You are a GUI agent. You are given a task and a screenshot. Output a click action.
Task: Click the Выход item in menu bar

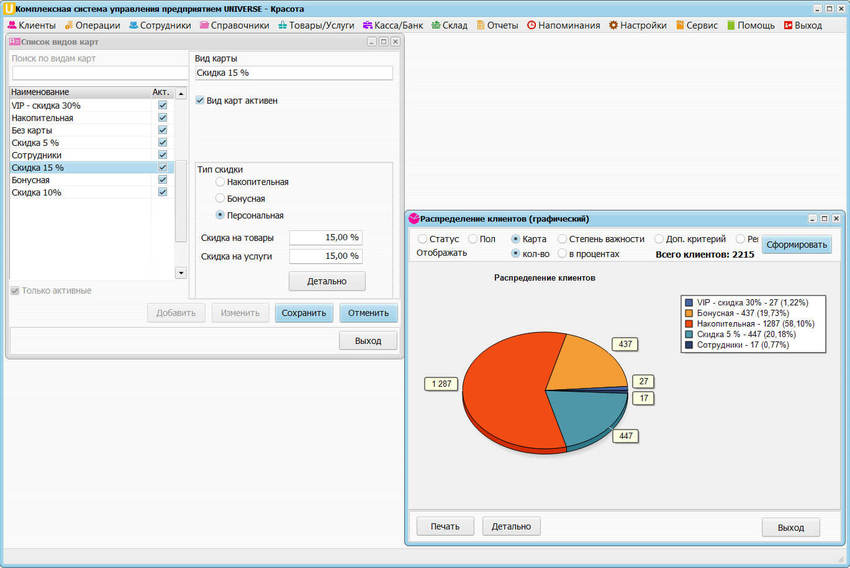coord(801,25)
